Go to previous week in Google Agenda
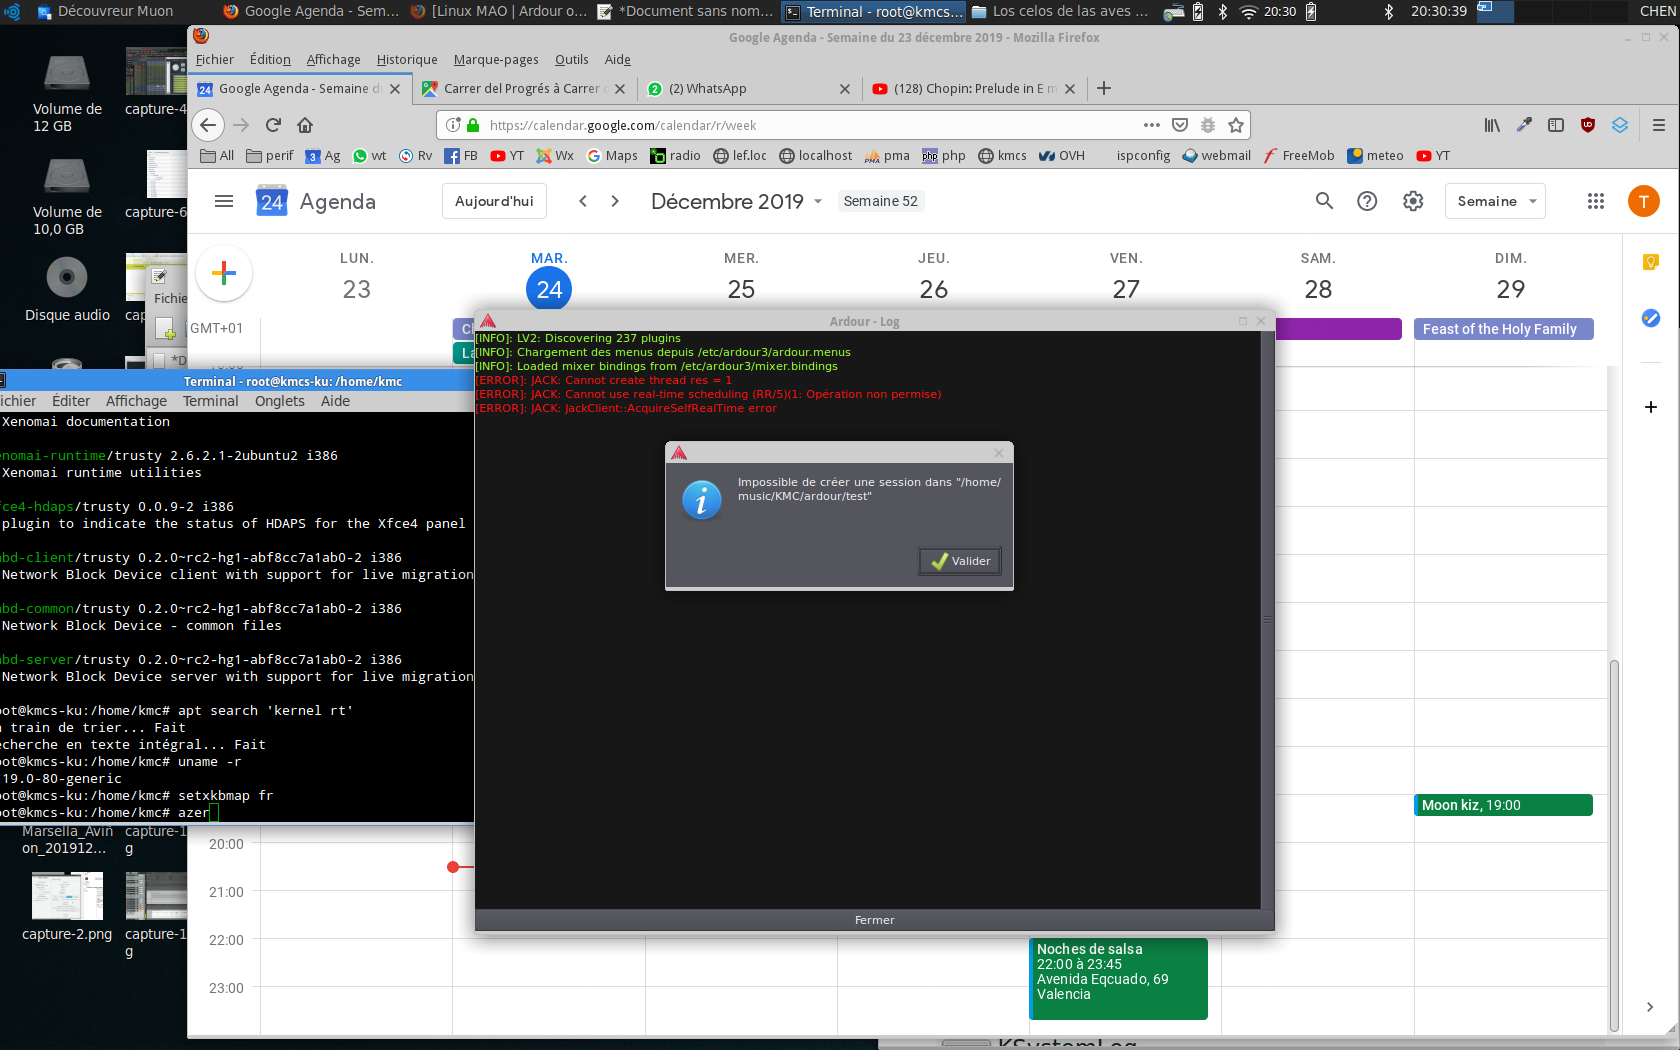The image size is (1680, 1050). (583, 201)
